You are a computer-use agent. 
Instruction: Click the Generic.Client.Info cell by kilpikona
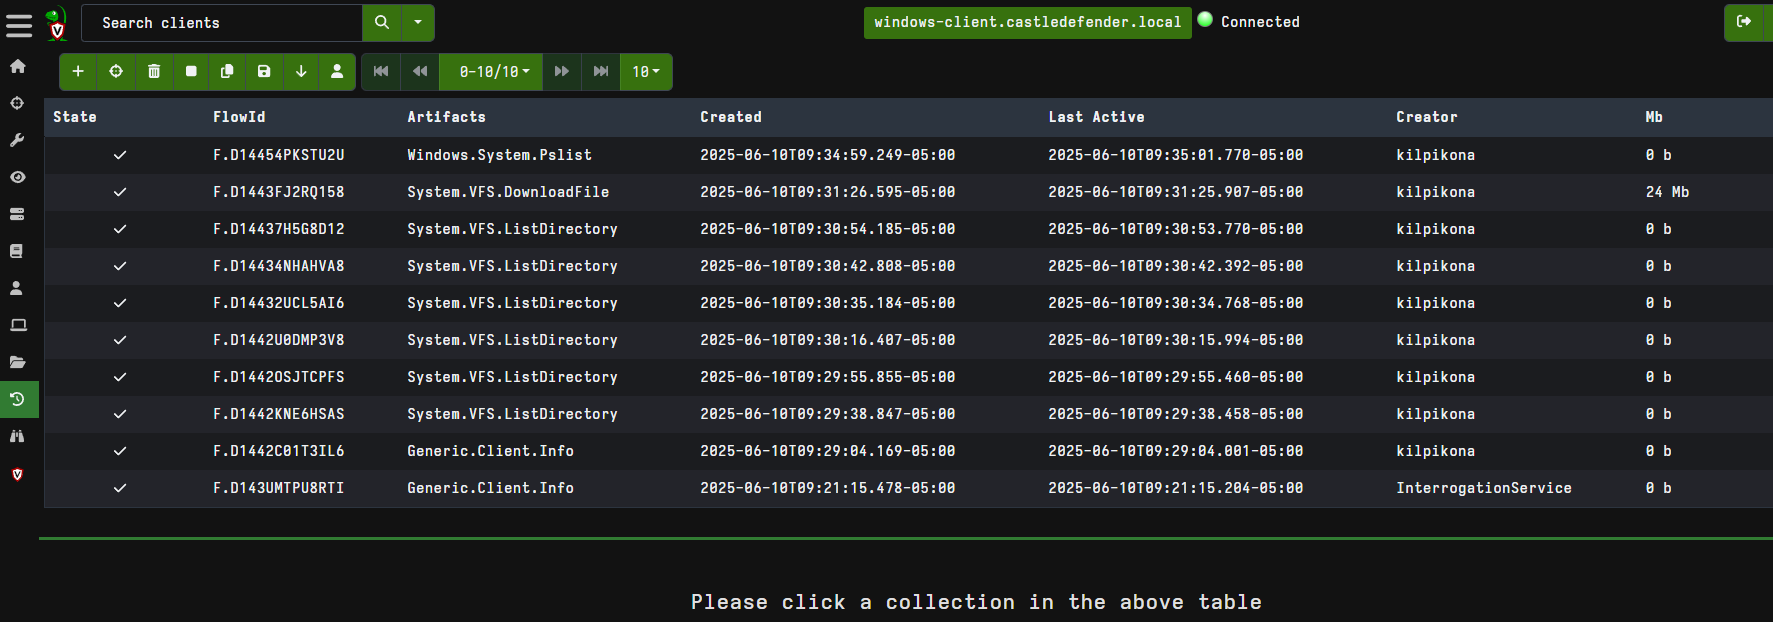[x=490, y=451]
